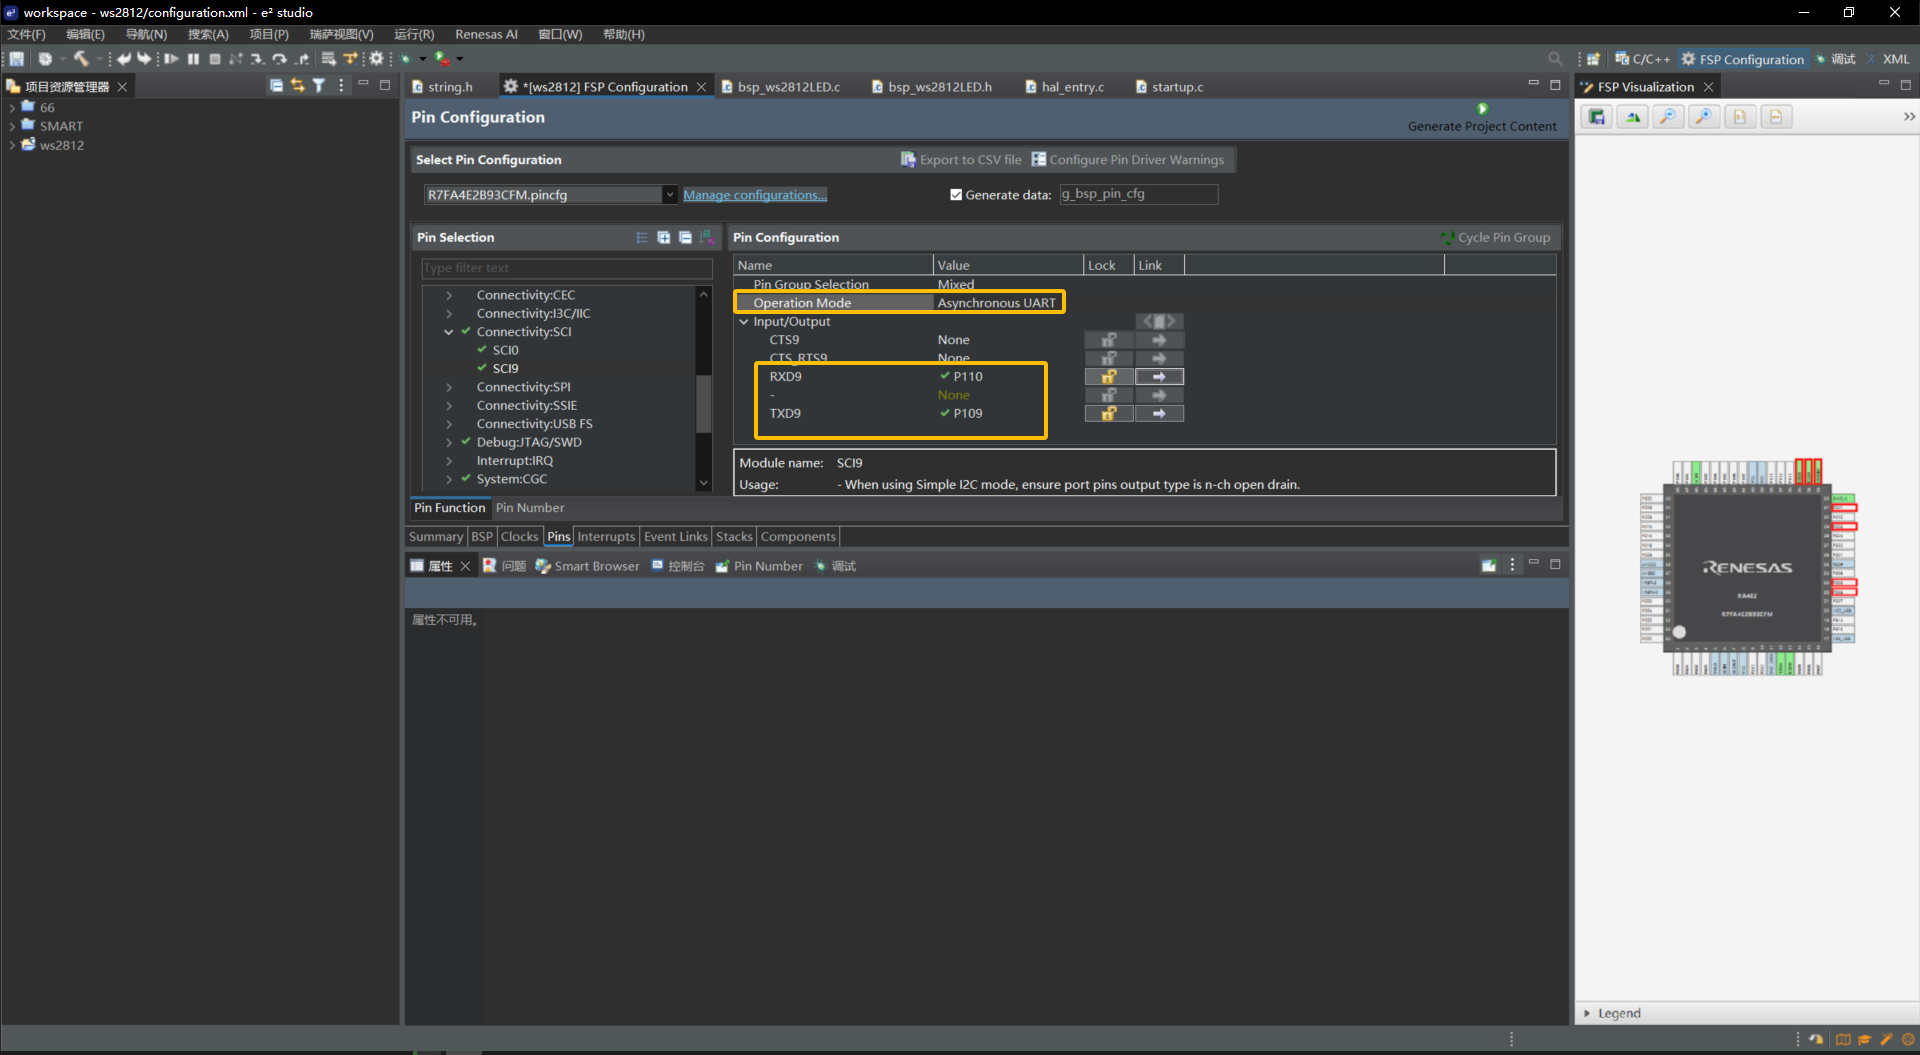Open the Open Perspective icon

(1593, 59)
